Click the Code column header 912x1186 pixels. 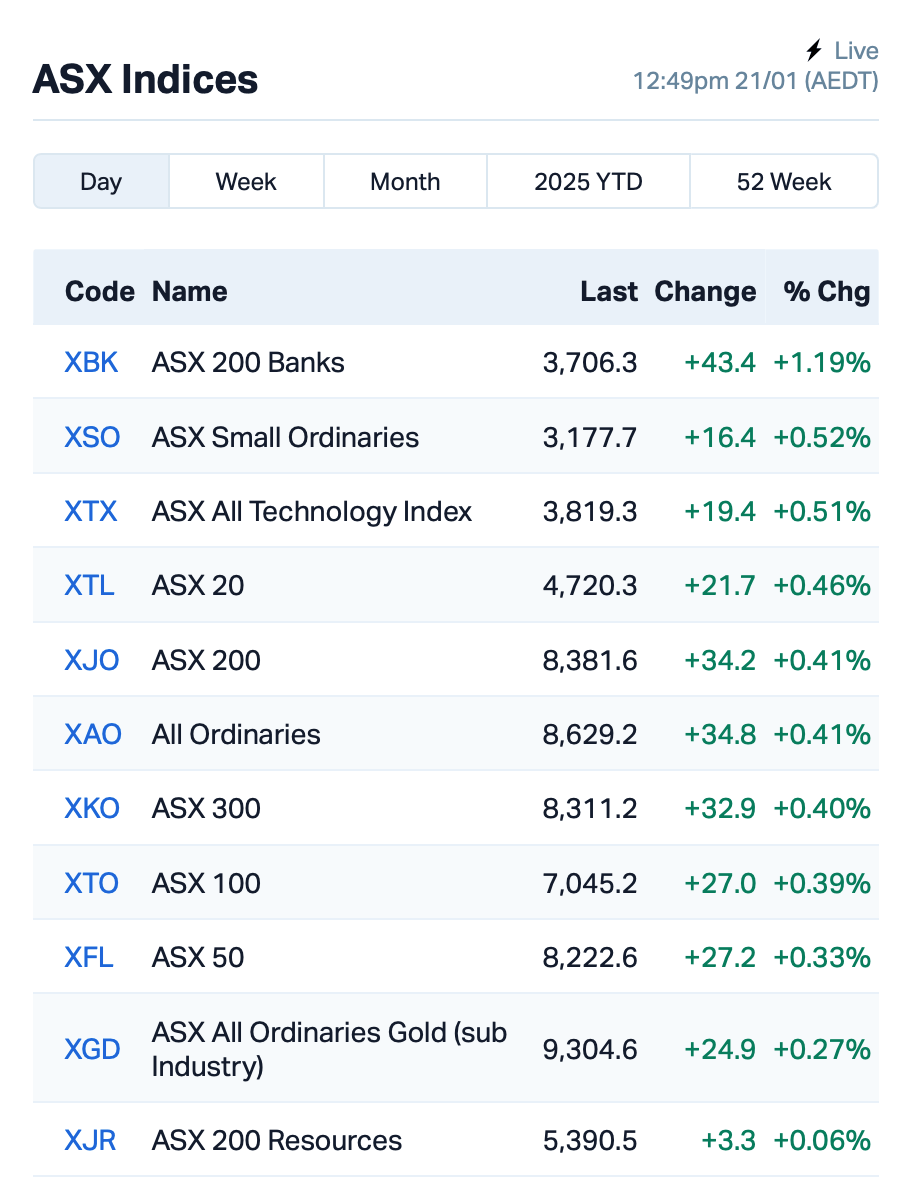tap(99, 292)
